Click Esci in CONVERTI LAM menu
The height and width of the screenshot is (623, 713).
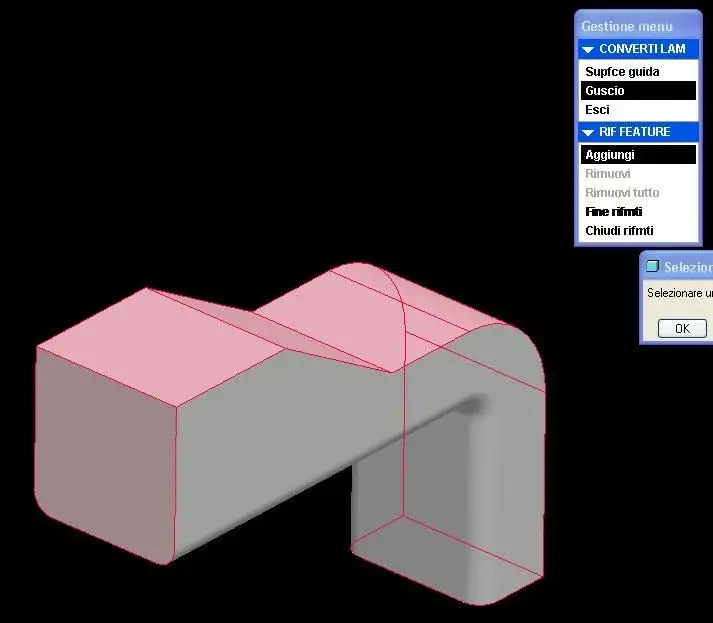coord(597,110)
